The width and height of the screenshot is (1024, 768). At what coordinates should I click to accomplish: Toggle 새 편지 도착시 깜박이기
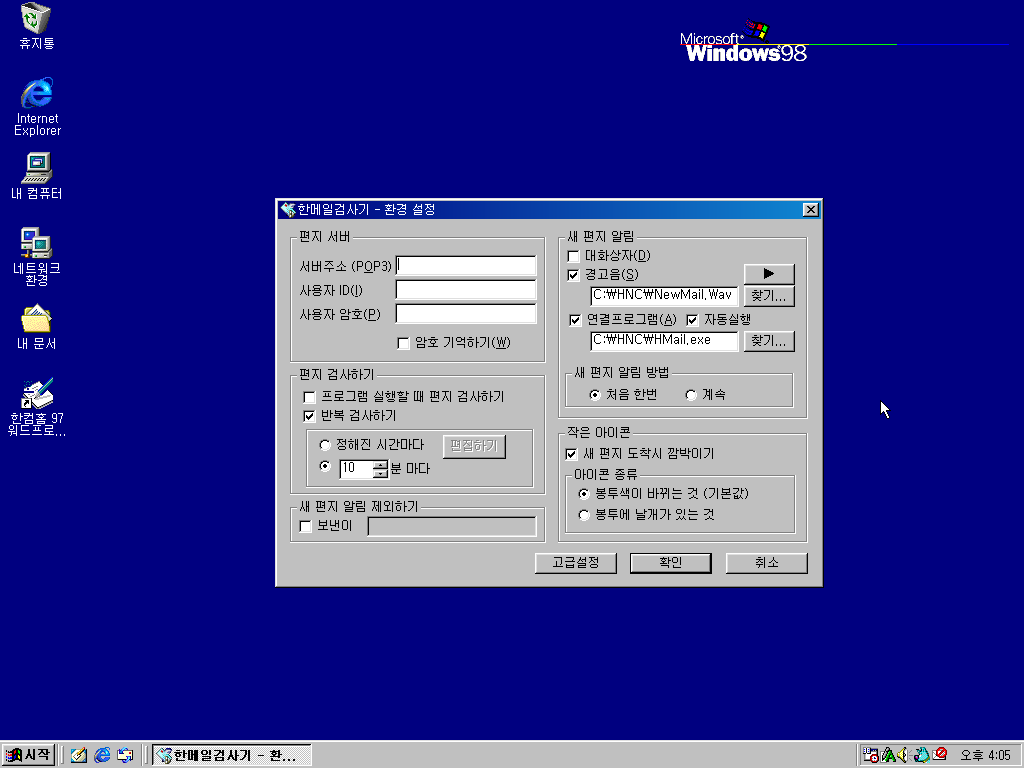tap(571, 454)
